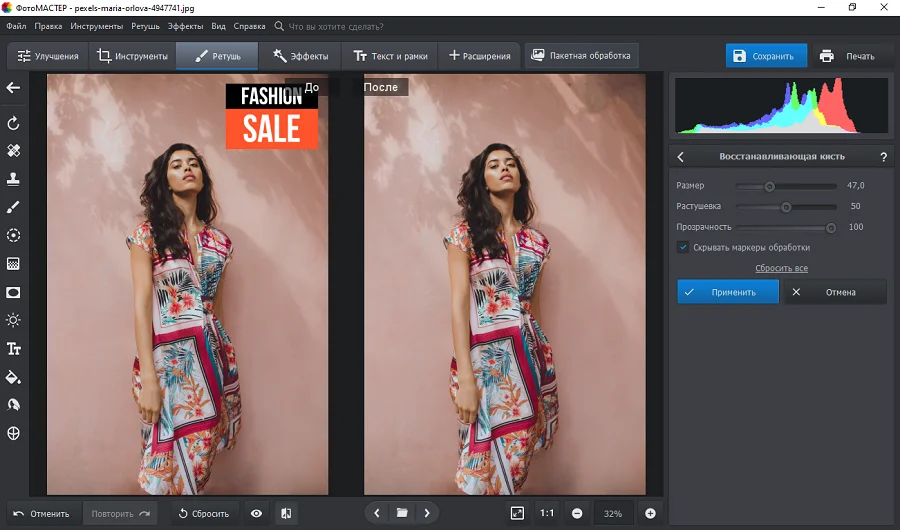Click the Применить button

click(728, 292)
